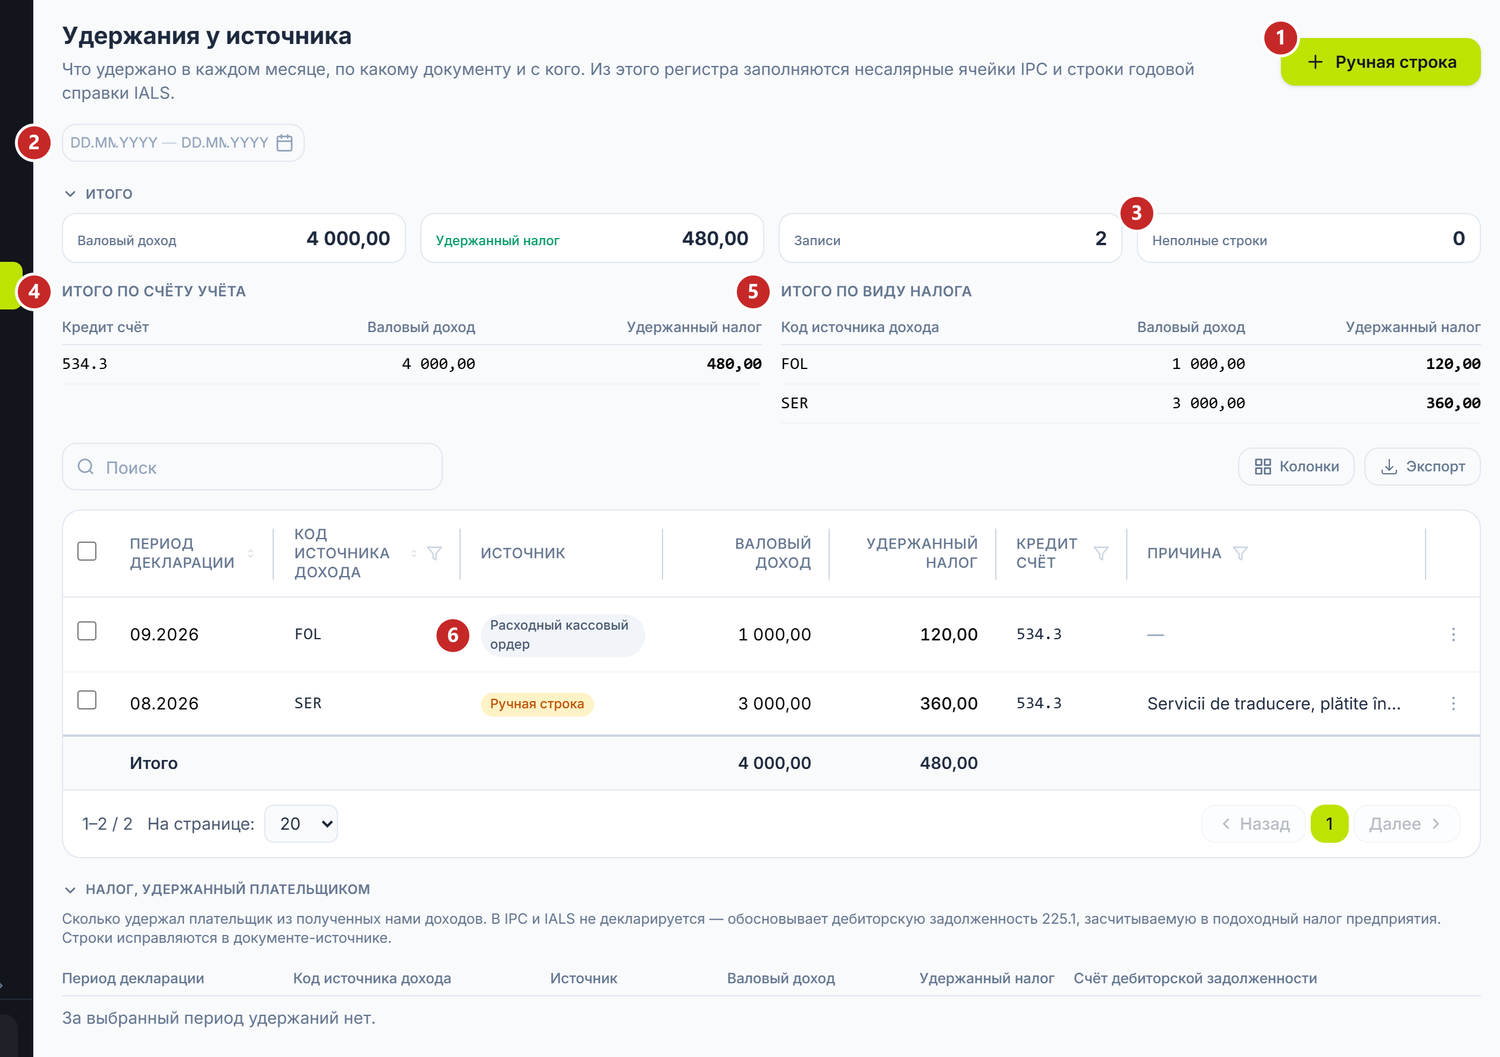Viewport: 1500px width, 1057px height.
Task: Open the three-dot menu for row 09.2026
Action: pos(1453,634)
